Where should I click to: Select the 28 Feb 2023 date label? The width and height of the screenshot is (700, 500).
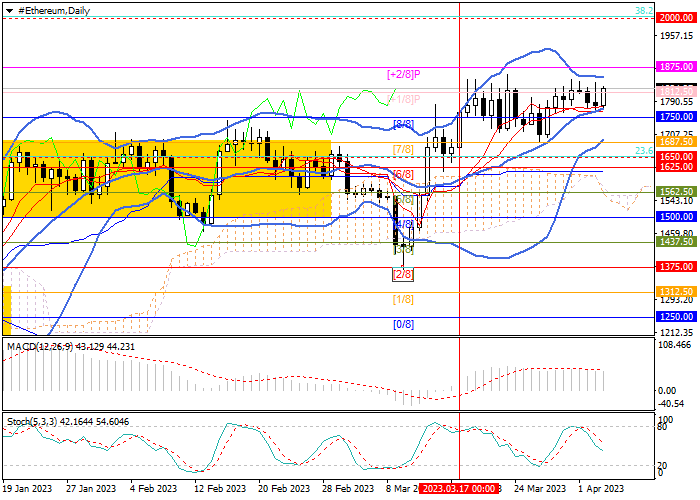(x=350, y=489)
